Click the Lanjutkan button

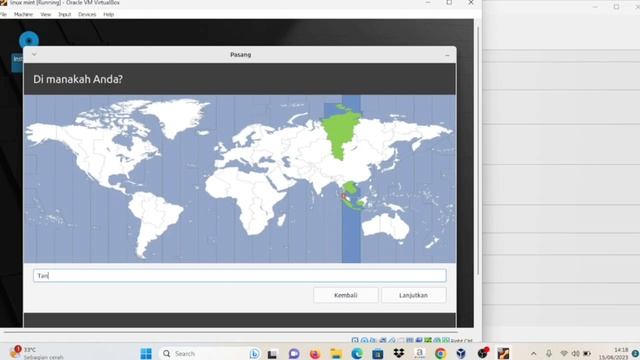tap(413, 295)
